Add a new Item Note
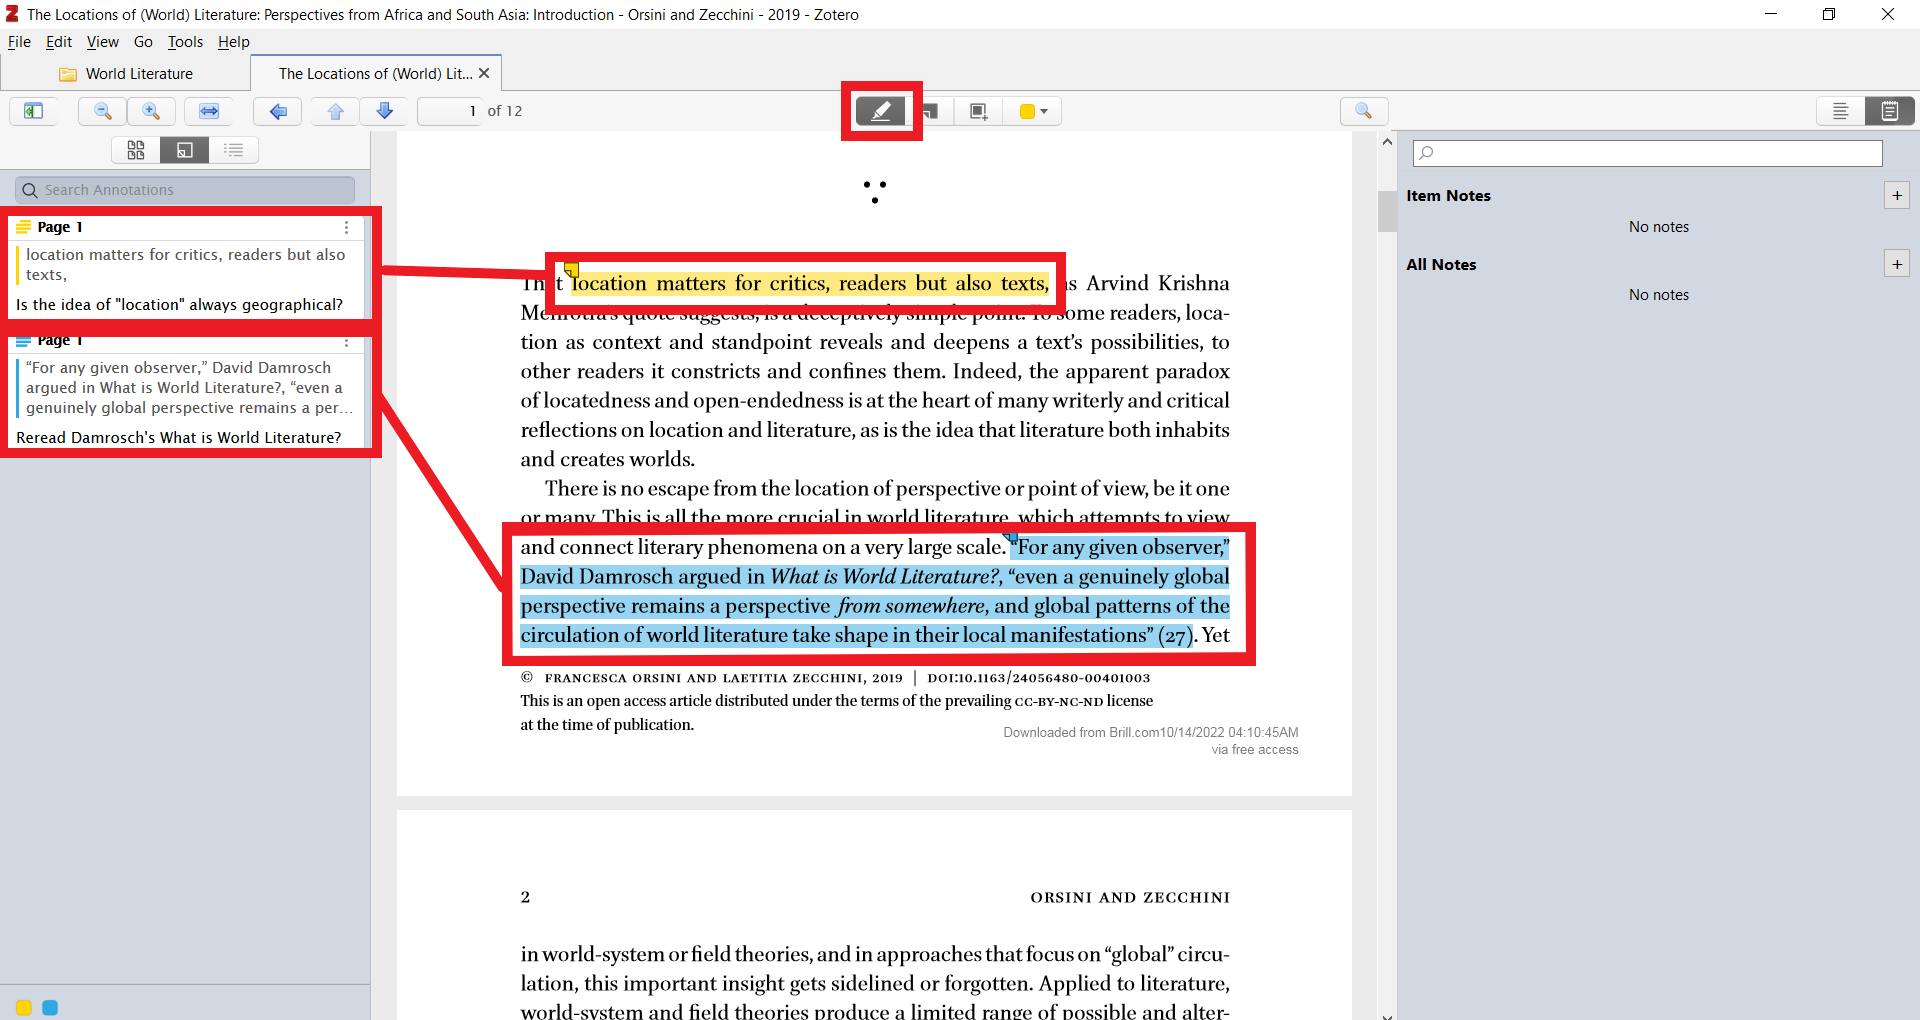The image size is (1920, 1020). point(1897,195)
